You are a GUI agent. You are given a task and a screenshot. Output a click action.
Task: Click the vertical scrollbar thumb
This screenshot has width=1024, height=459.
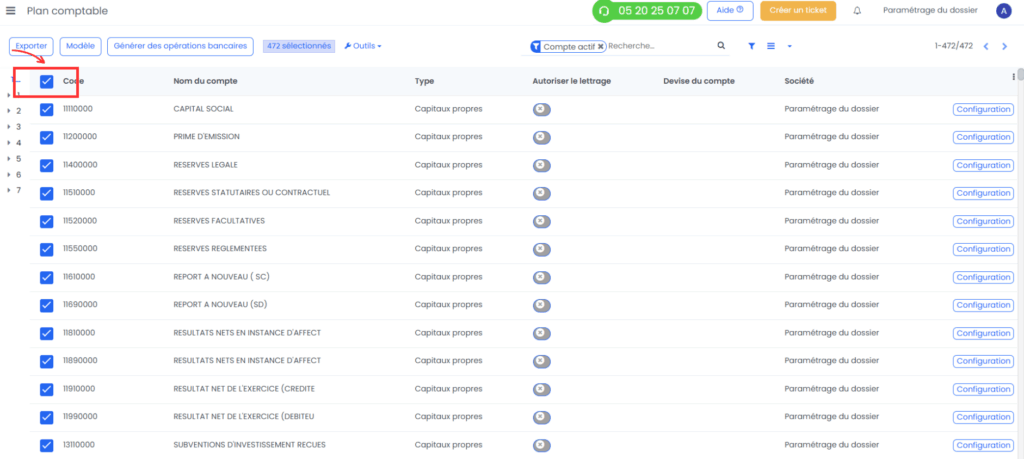(1020, 74)
